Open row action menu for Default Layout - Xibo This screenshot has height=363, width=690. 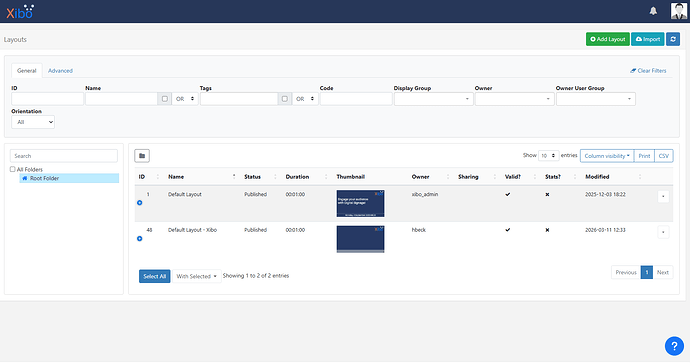point(663,232)
